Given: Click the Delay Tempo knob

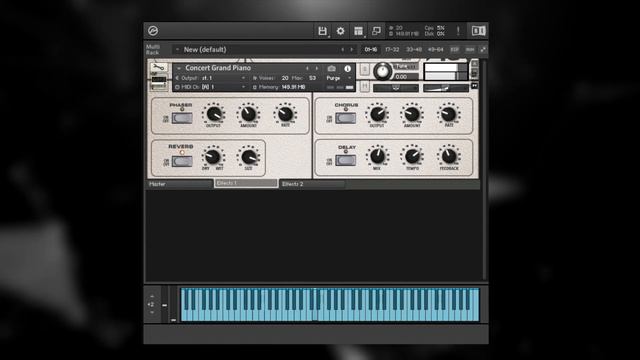Looking at the screenshot, I should tap(412, 156).
